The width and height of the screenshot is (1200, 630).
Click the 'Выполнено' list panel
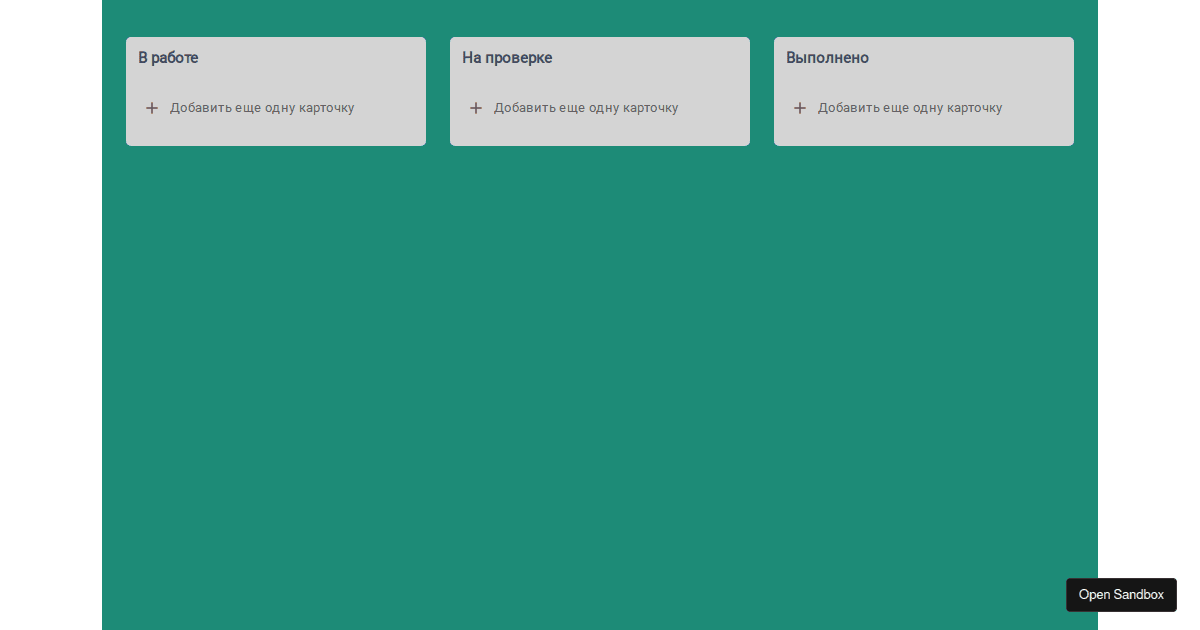(923, 90)
